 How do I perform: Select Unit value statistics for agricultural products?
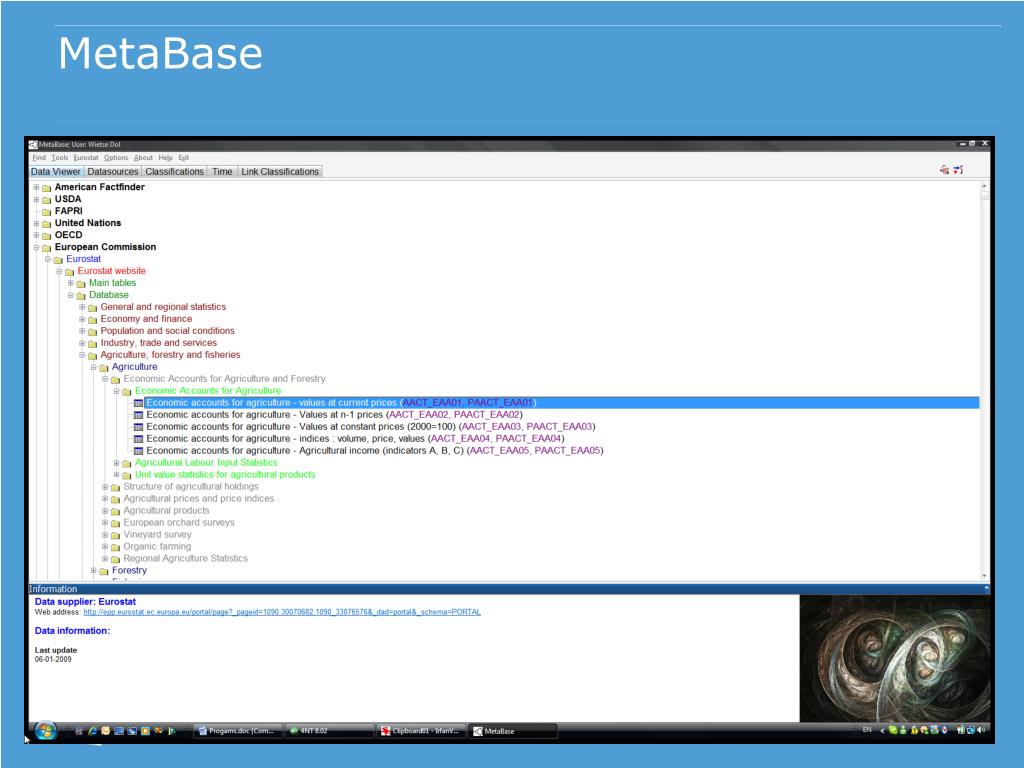click(225, 475)
